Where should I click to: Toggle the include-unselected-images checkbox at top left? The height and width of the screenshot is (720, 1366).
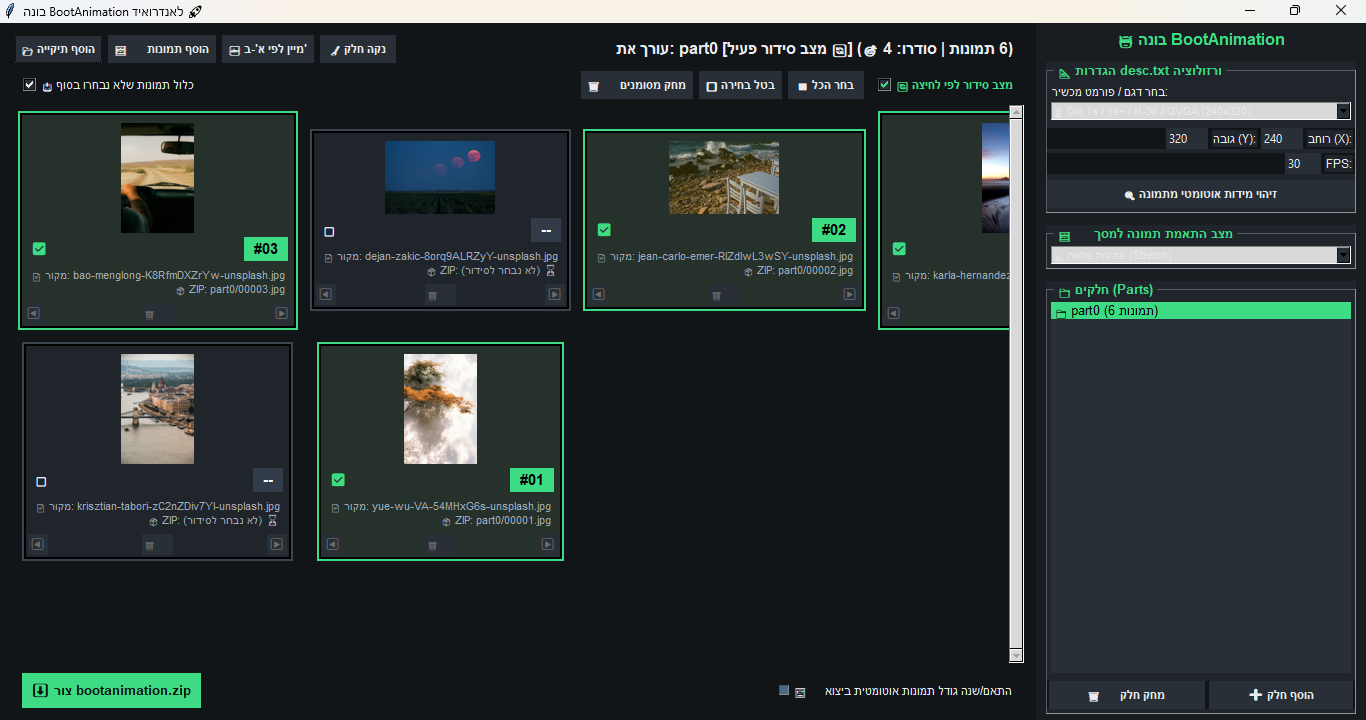point(29,85)
